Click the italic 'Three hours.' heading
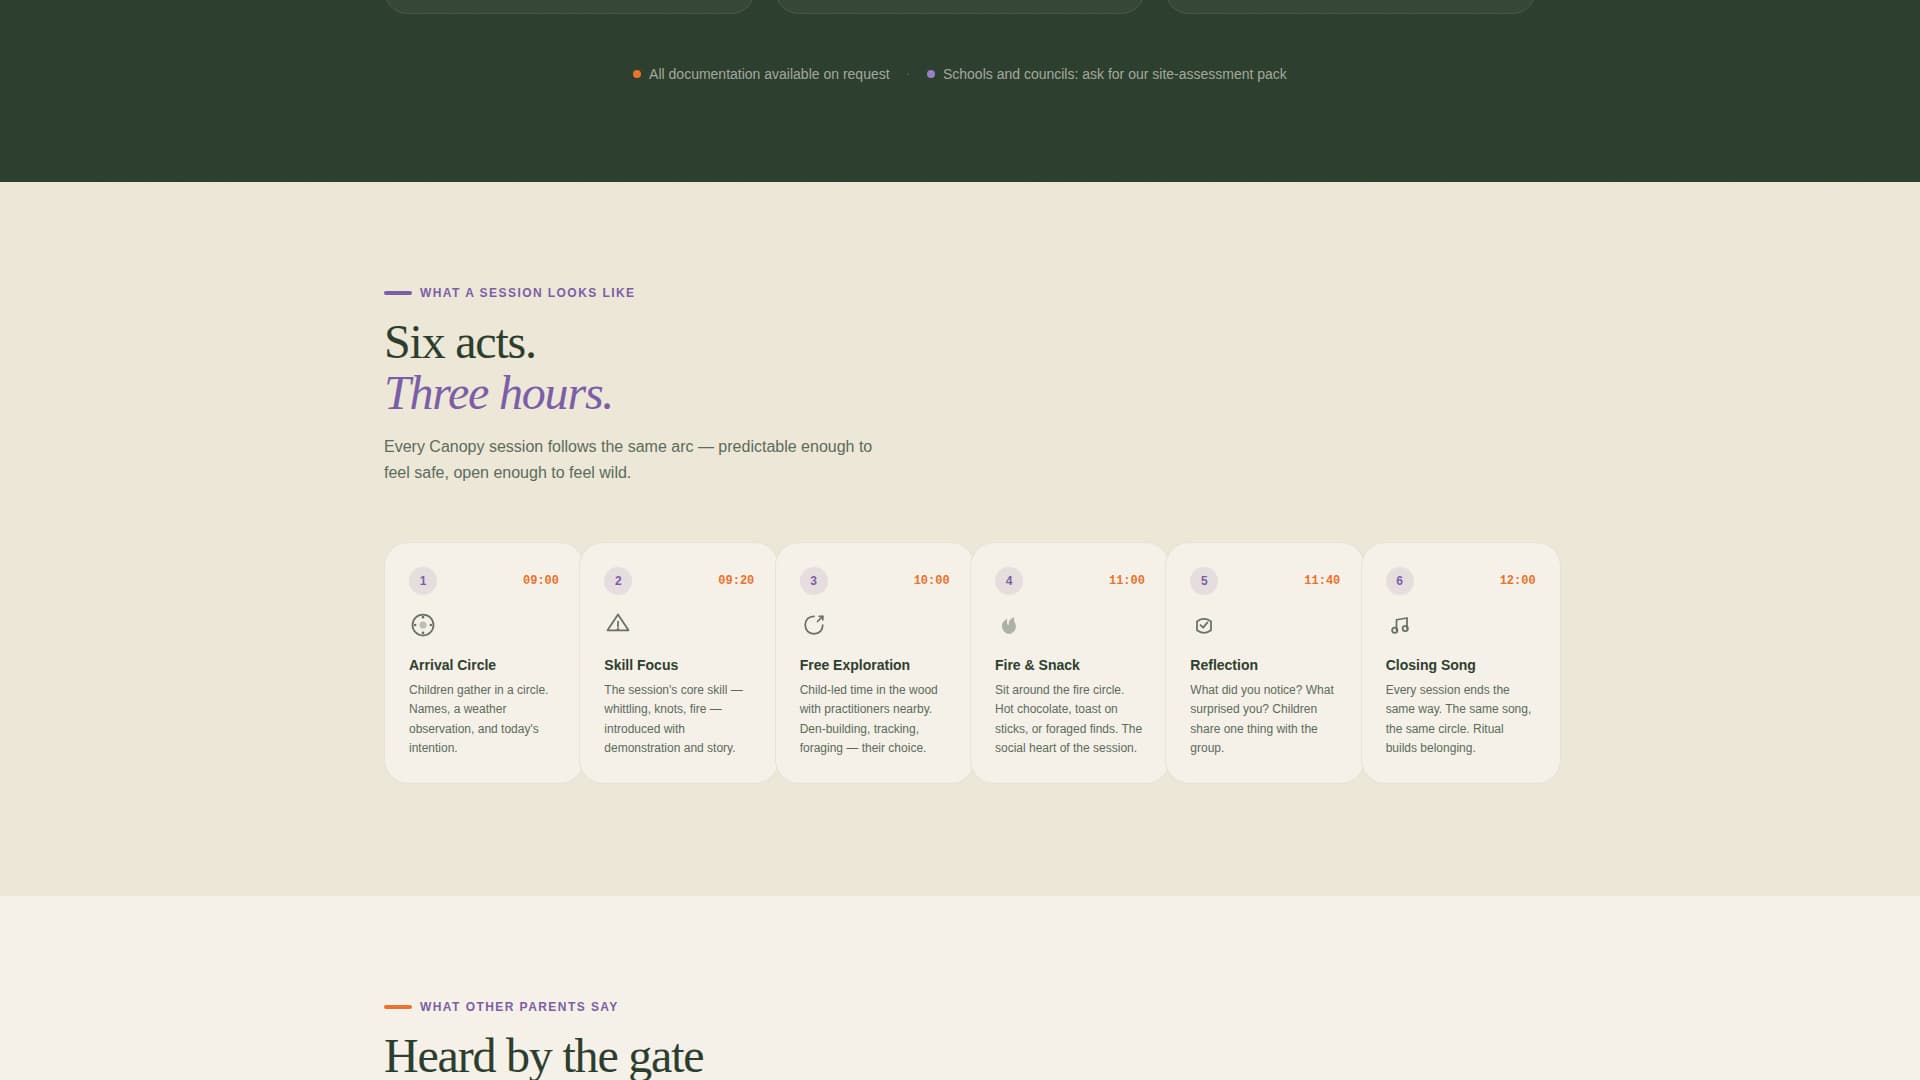Image resolution: width=1920 pixels, height=1080 pixels. coord(498,394)
